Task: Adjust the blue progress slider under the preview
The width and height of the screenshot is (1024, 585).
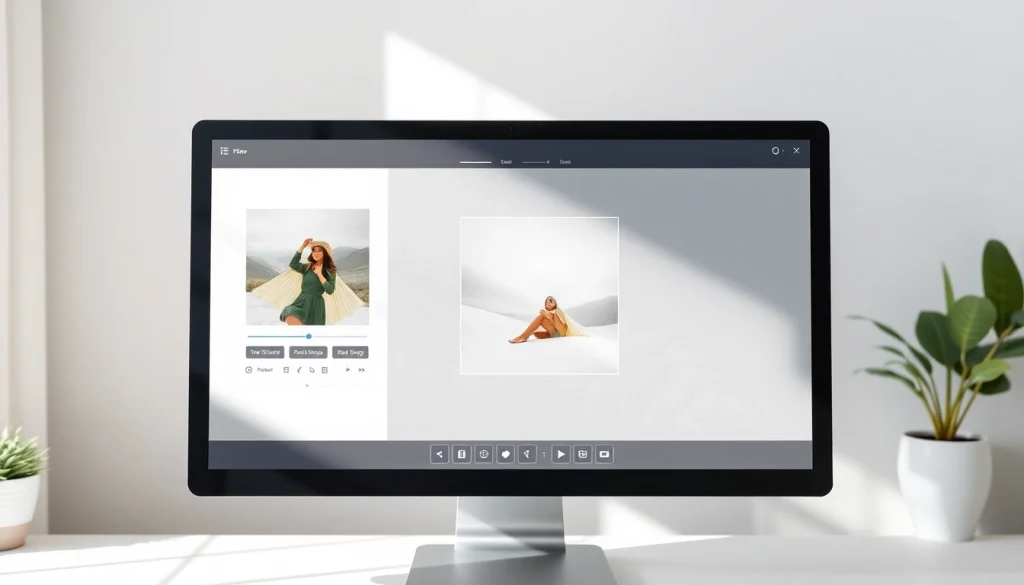Action: pos(308,337)
